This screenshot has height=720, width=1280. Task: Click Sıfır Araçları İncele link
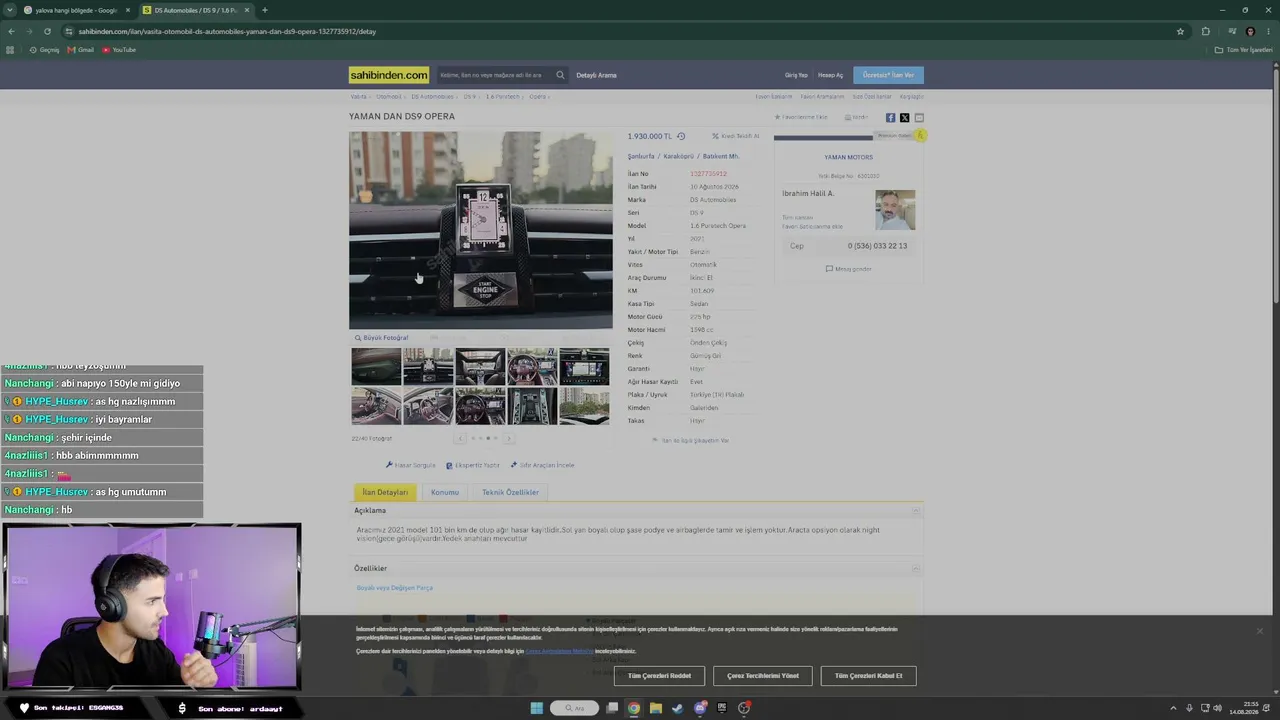(x=542, y=465)
